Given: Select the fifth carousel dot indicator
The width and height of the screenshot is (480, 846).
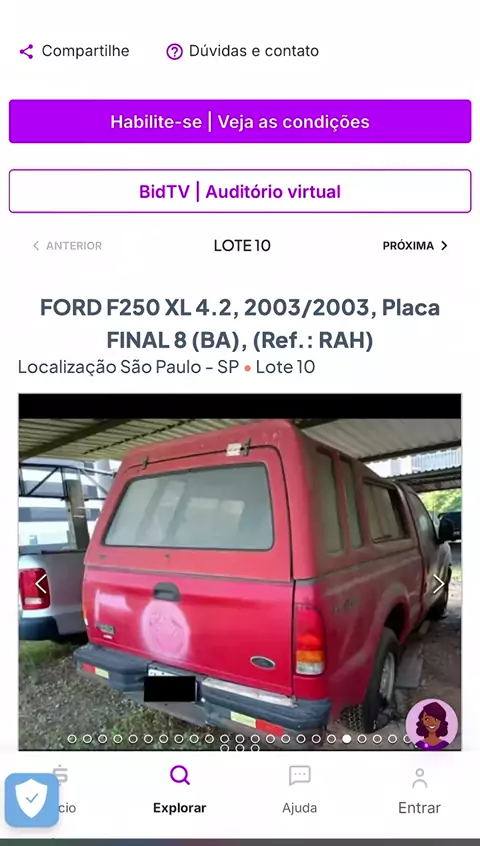Looking at the screenshot, I should [133, 739].
